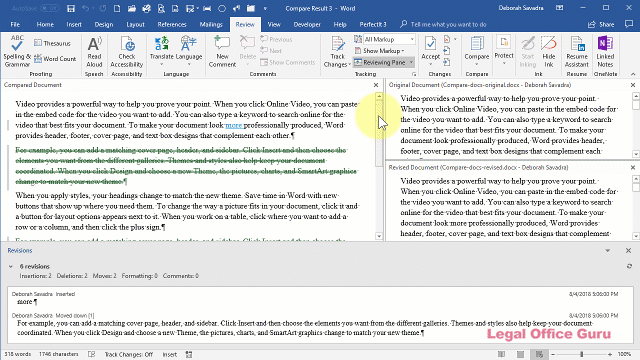The image size is (640, 360).
Task: Open the Resume Assistant
Action: click(576, 51)
